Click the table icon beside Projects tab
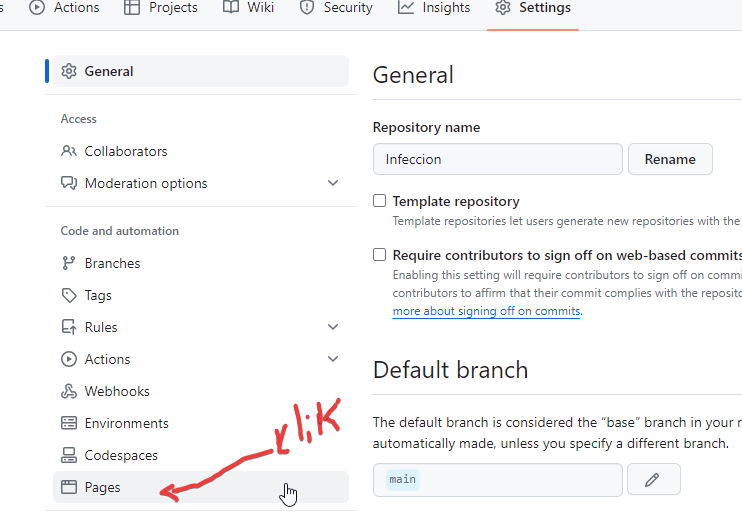The width and height of the screenshot is (742, 527). pyautogui.click(x=132, y=8)
